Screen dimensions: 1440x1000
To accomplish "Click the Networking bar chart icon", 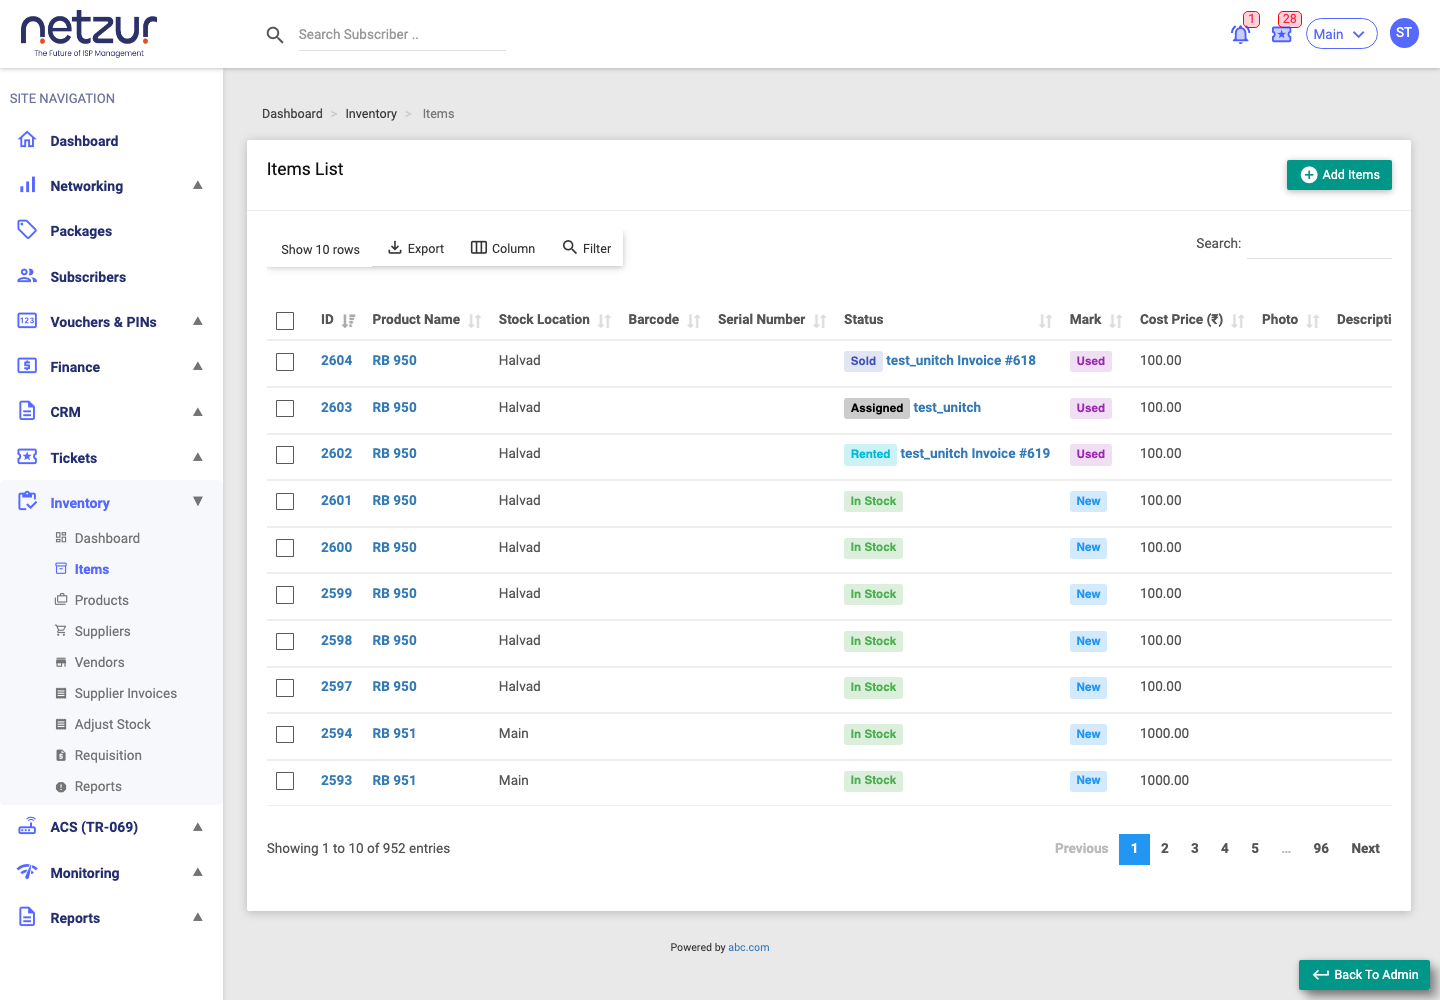I will [x=28, y=185].
